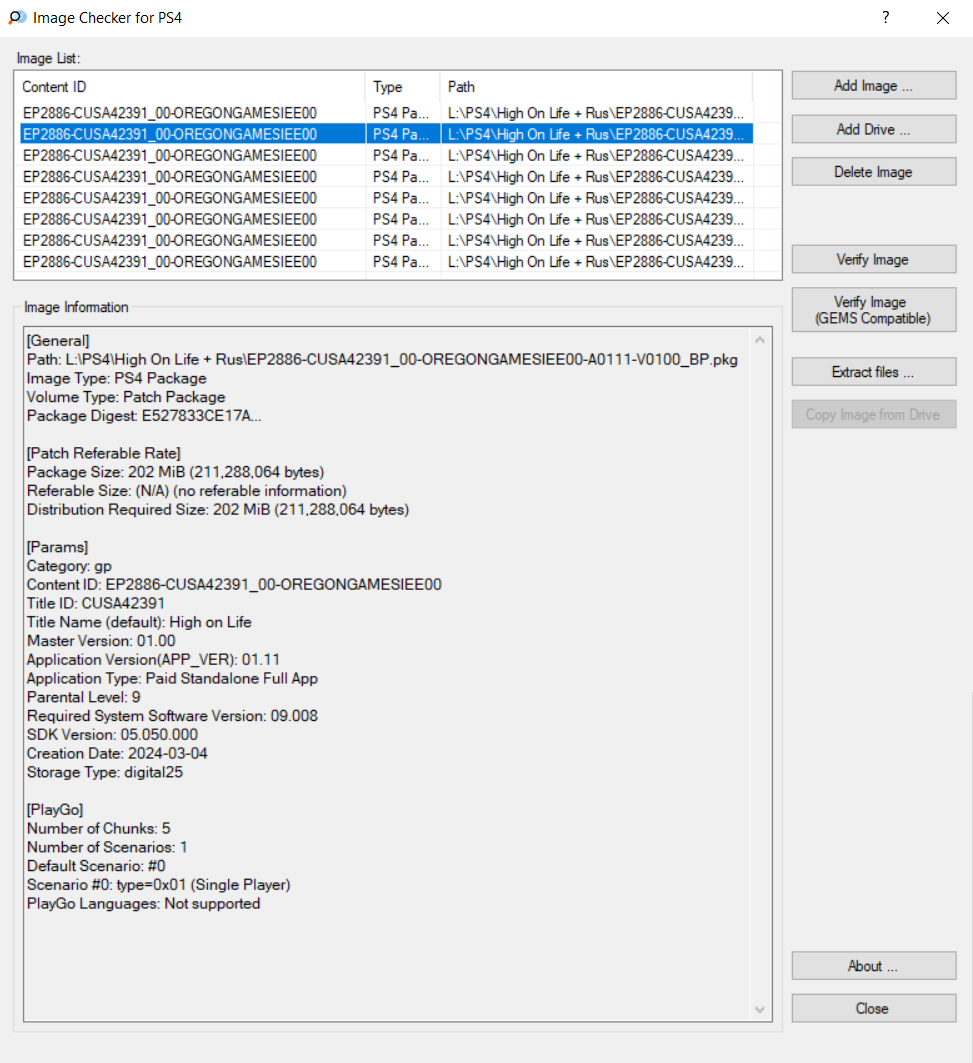Screen dimensions: 973x1063
Task: Sort the list by Content ID column
Action: 190,87
